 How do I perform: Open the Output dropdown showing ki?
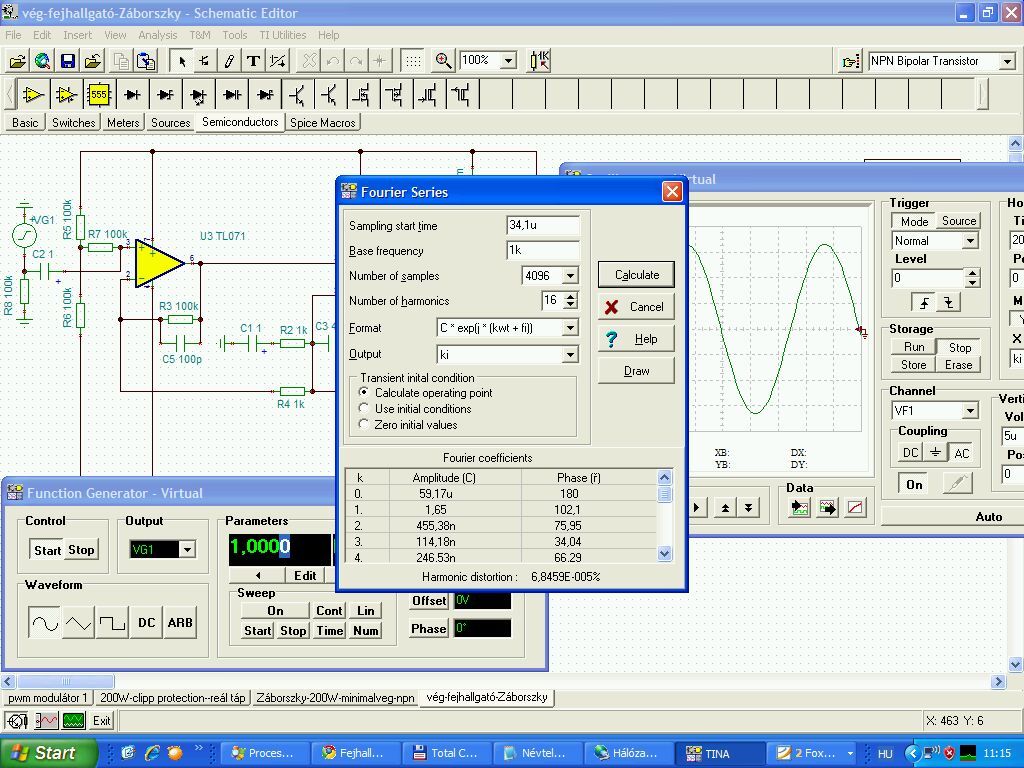569,355
